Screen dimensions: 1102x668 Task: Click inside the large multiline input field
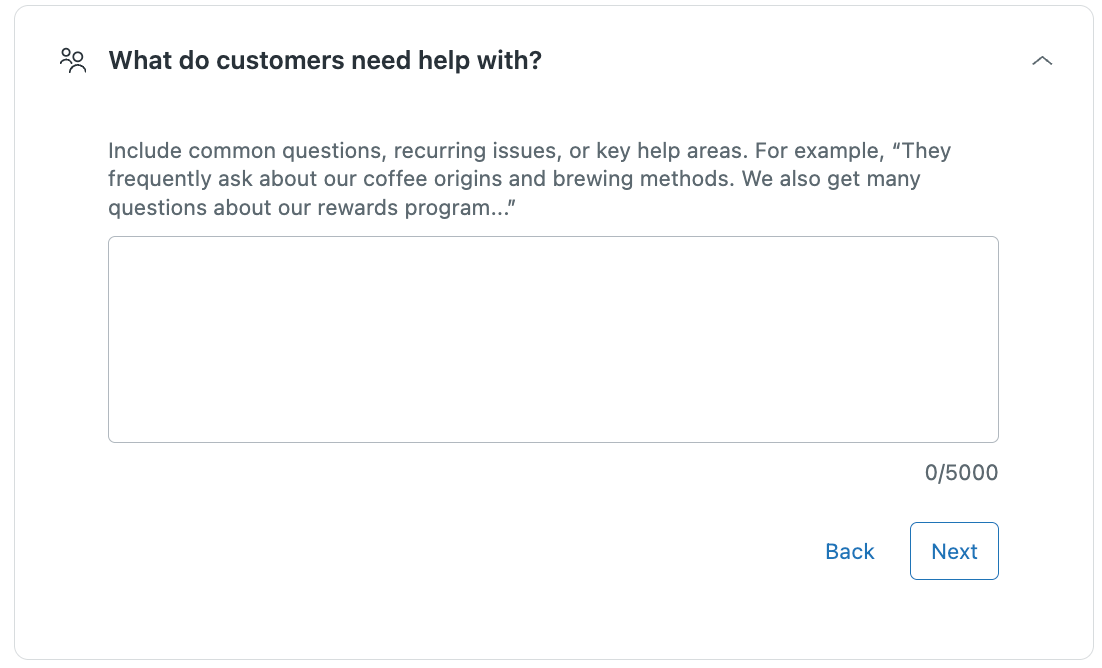click(x=553, y=339)
